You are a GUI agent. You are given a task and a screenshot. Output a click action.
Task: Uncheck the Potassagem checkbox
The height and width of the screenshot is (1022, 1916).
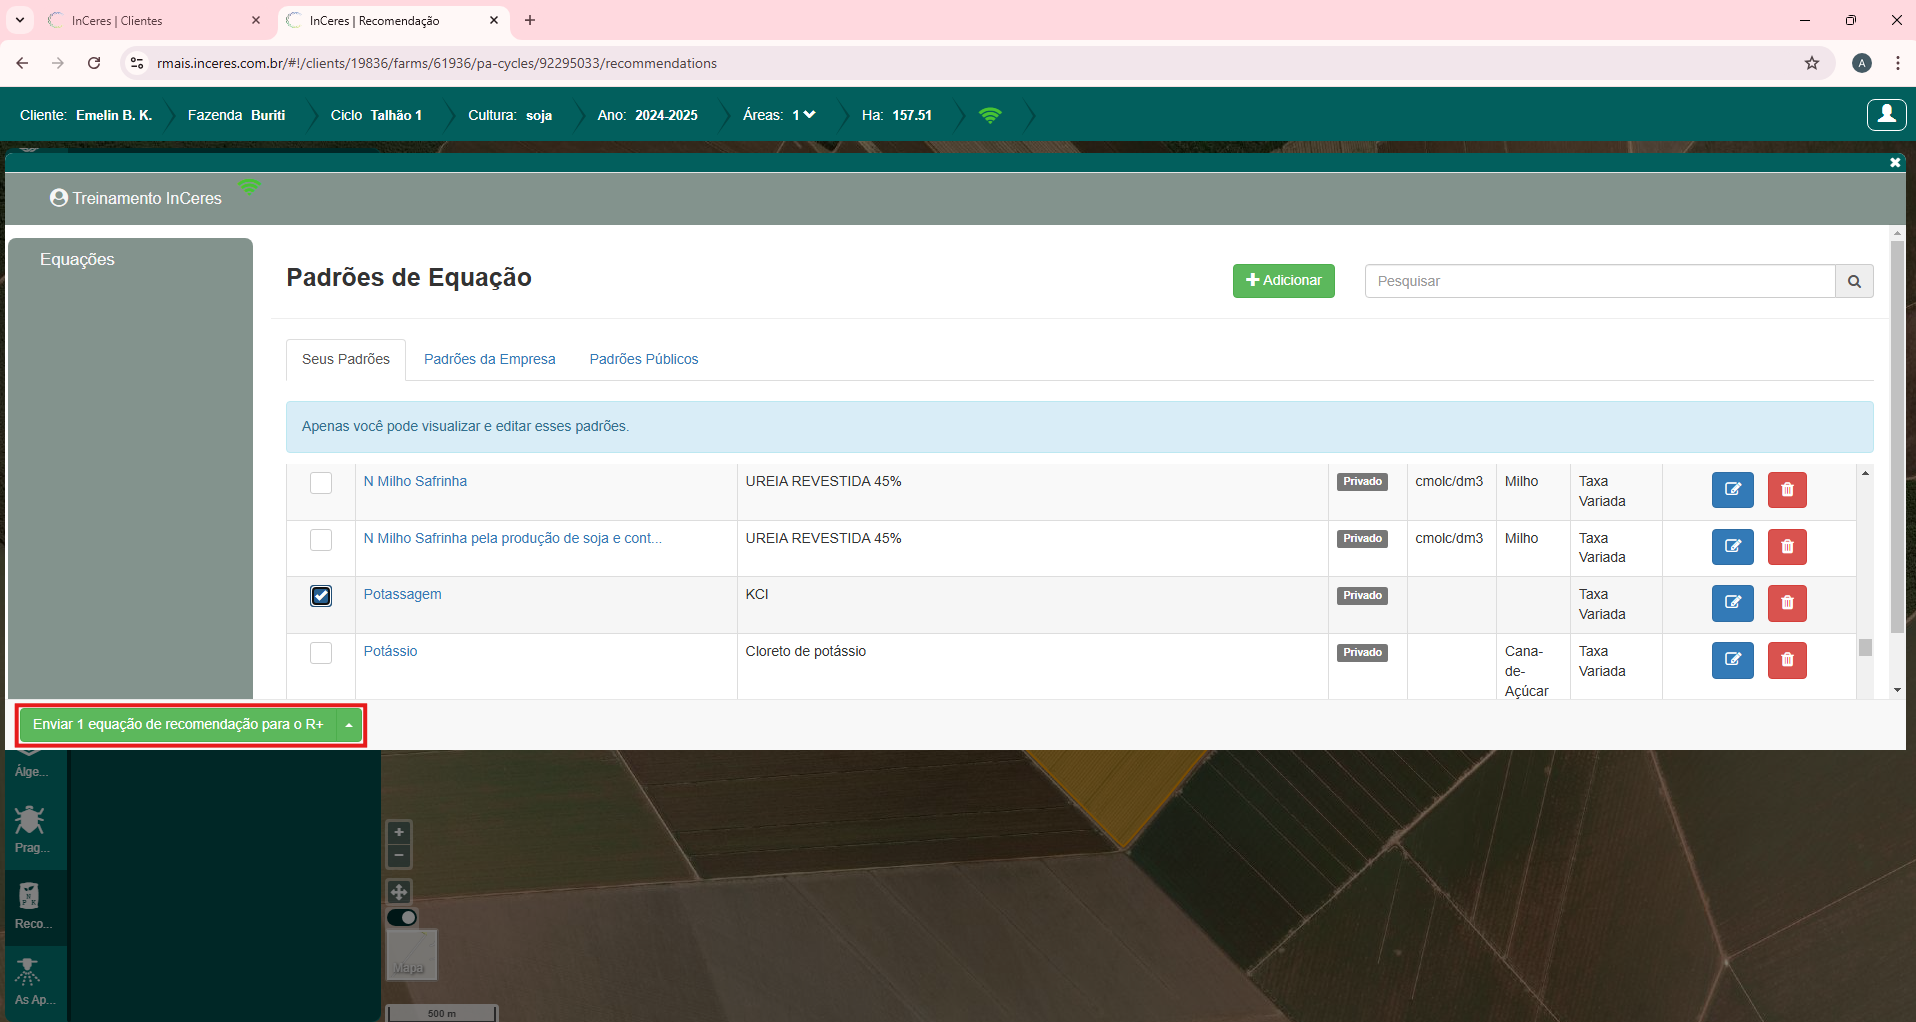(x=321, y=596)
